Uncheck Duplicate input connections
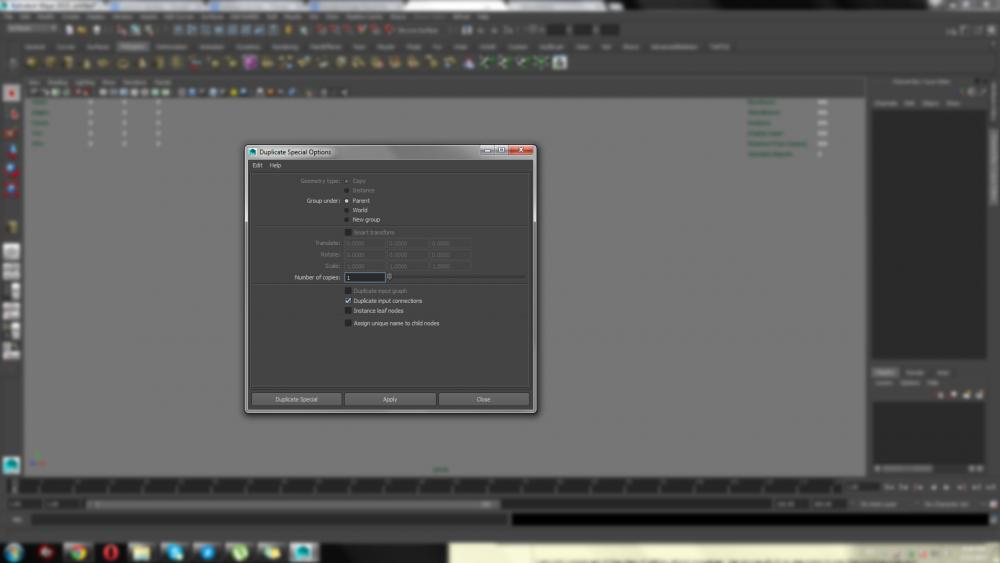1000x563 pixels. 348,301
